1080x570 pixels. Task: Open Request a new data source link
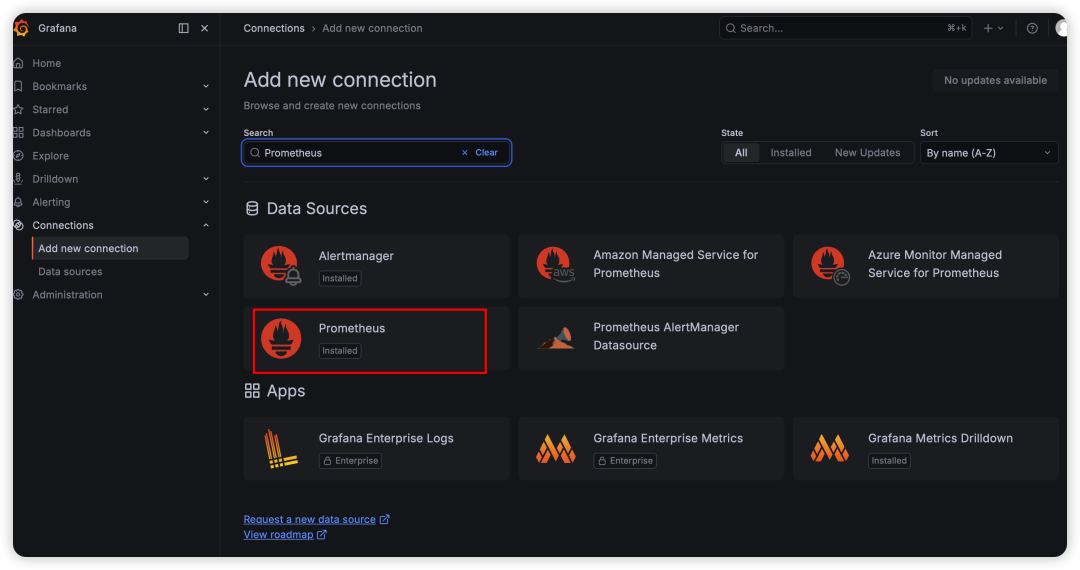click(x=316, y=520)
